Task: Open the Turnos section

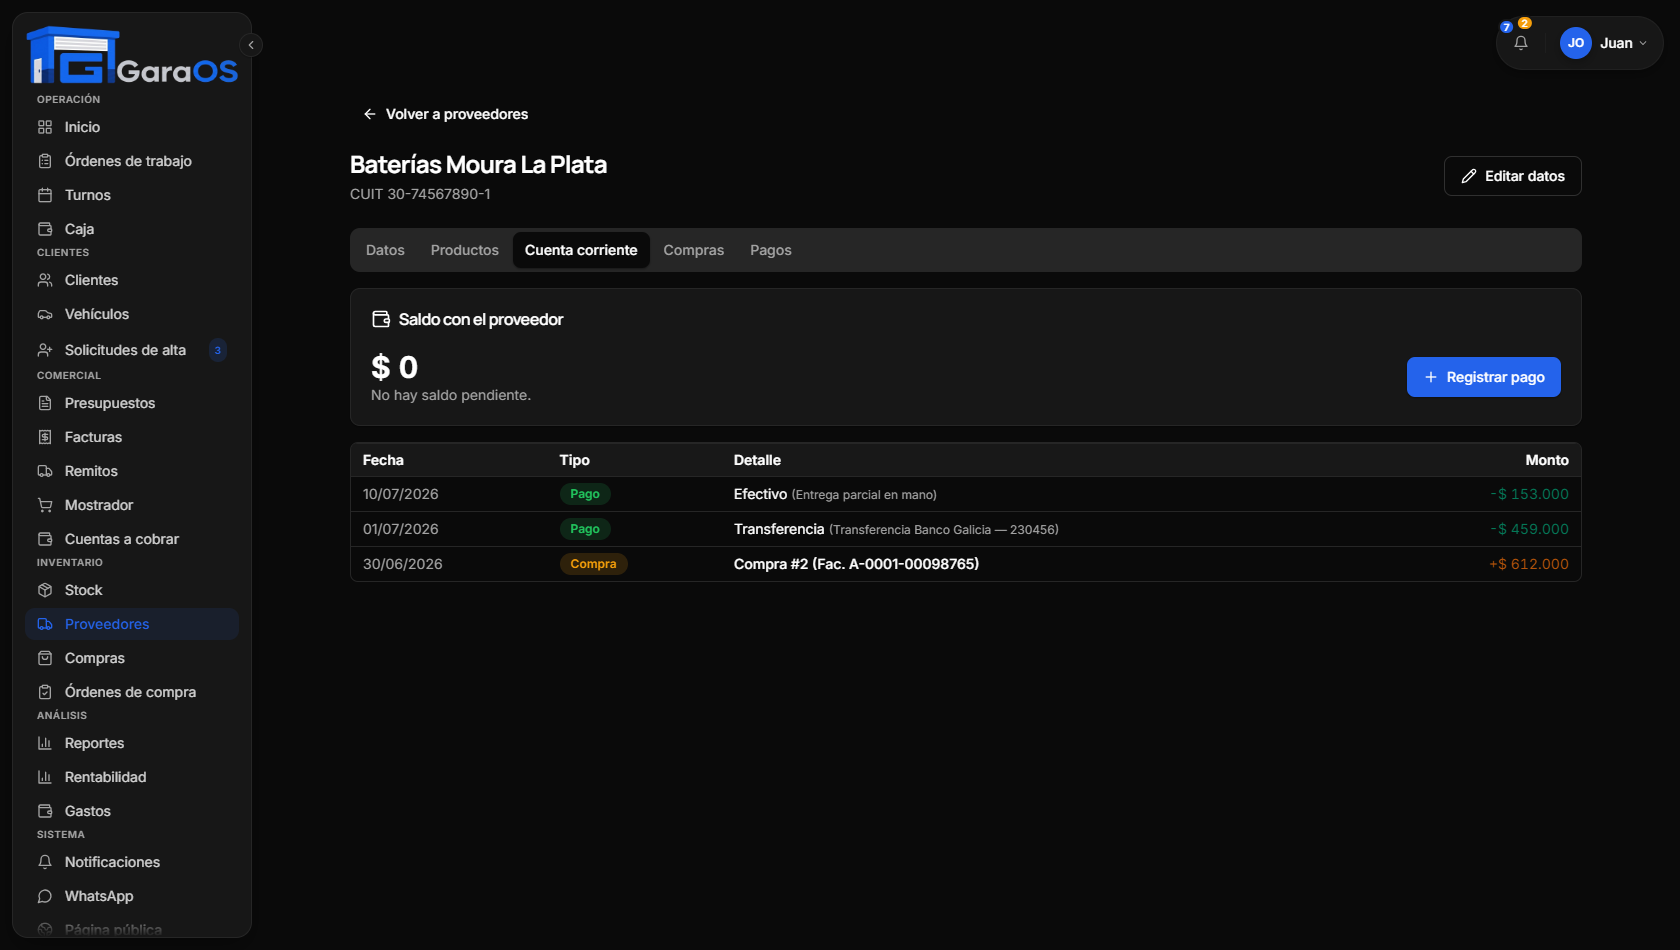Action: [x=132, y=195]
